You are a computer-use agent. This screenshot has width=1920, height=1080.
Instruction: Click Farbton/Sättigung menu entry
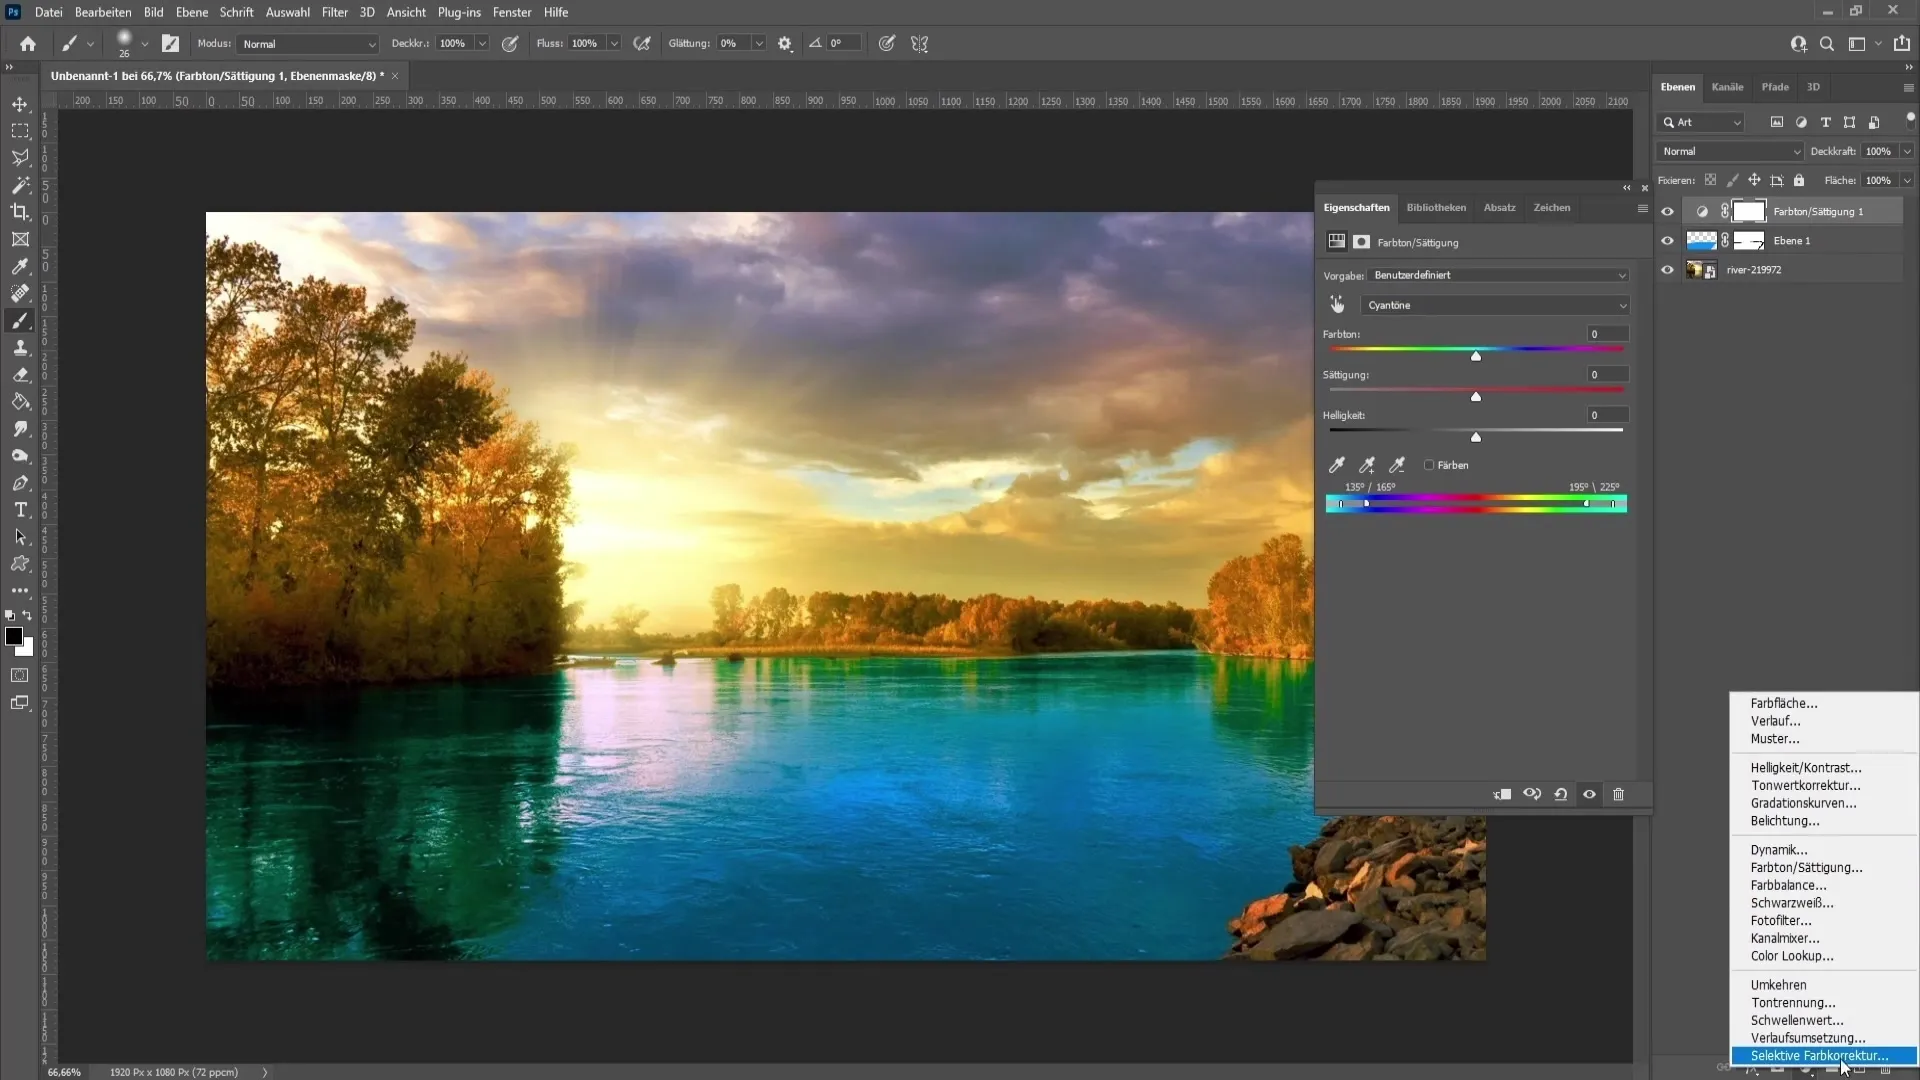click(1807, 866)
